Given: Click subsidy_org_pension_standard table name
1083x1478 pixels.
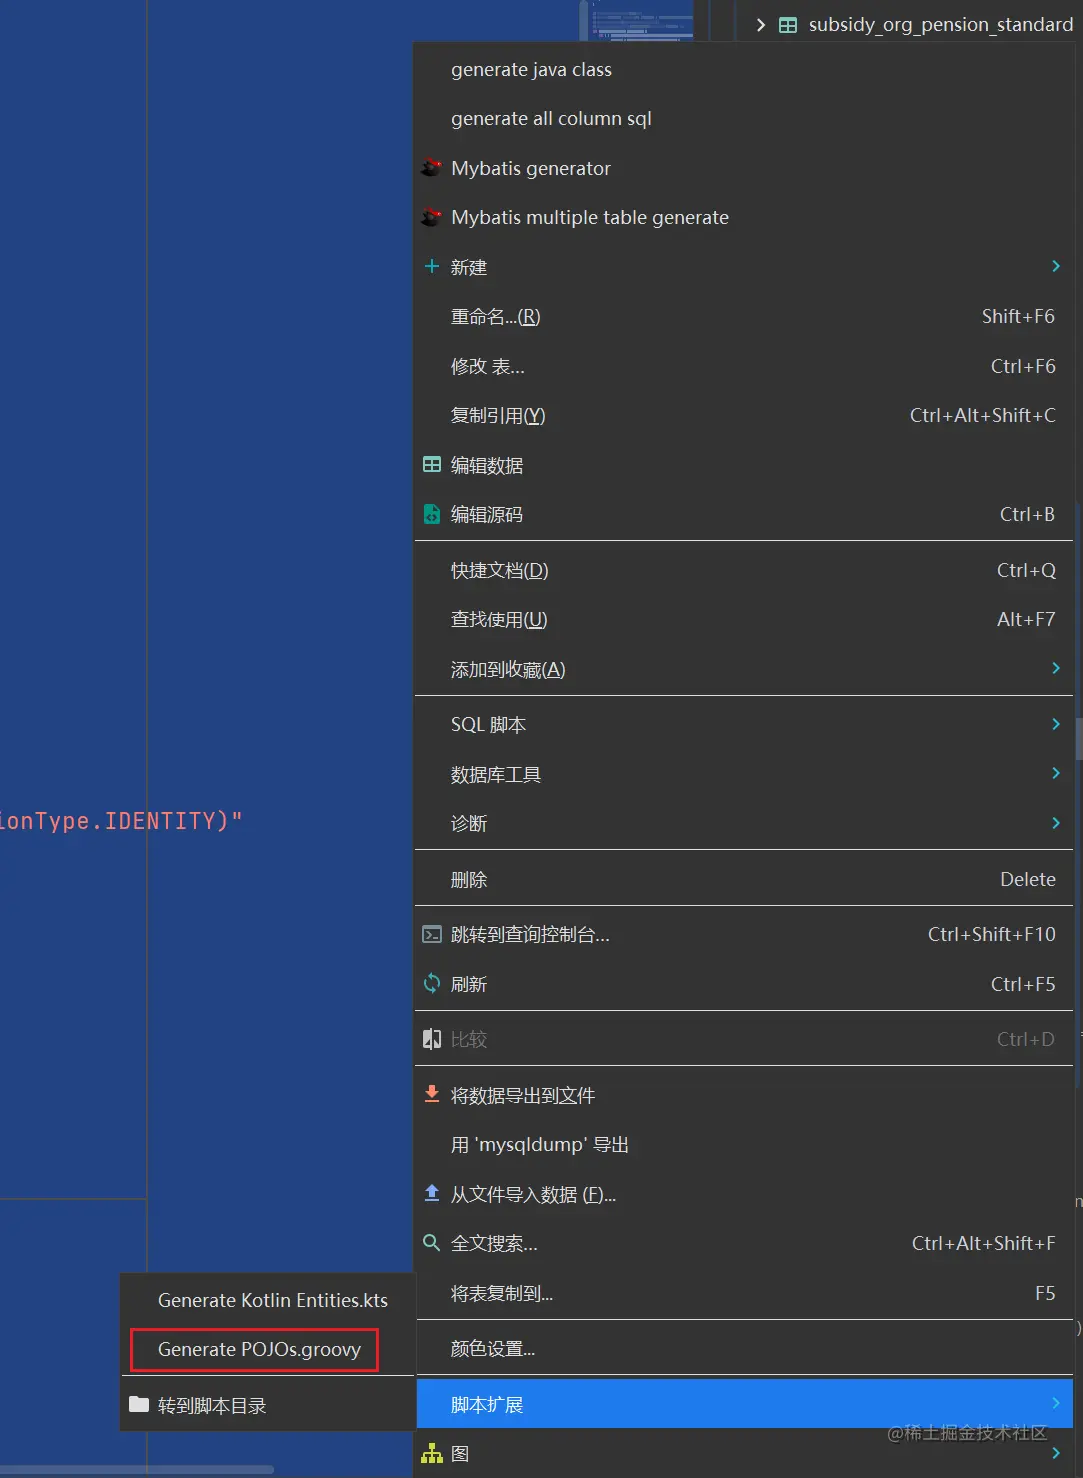Looking at the screenshot, I should click(941, 25).
